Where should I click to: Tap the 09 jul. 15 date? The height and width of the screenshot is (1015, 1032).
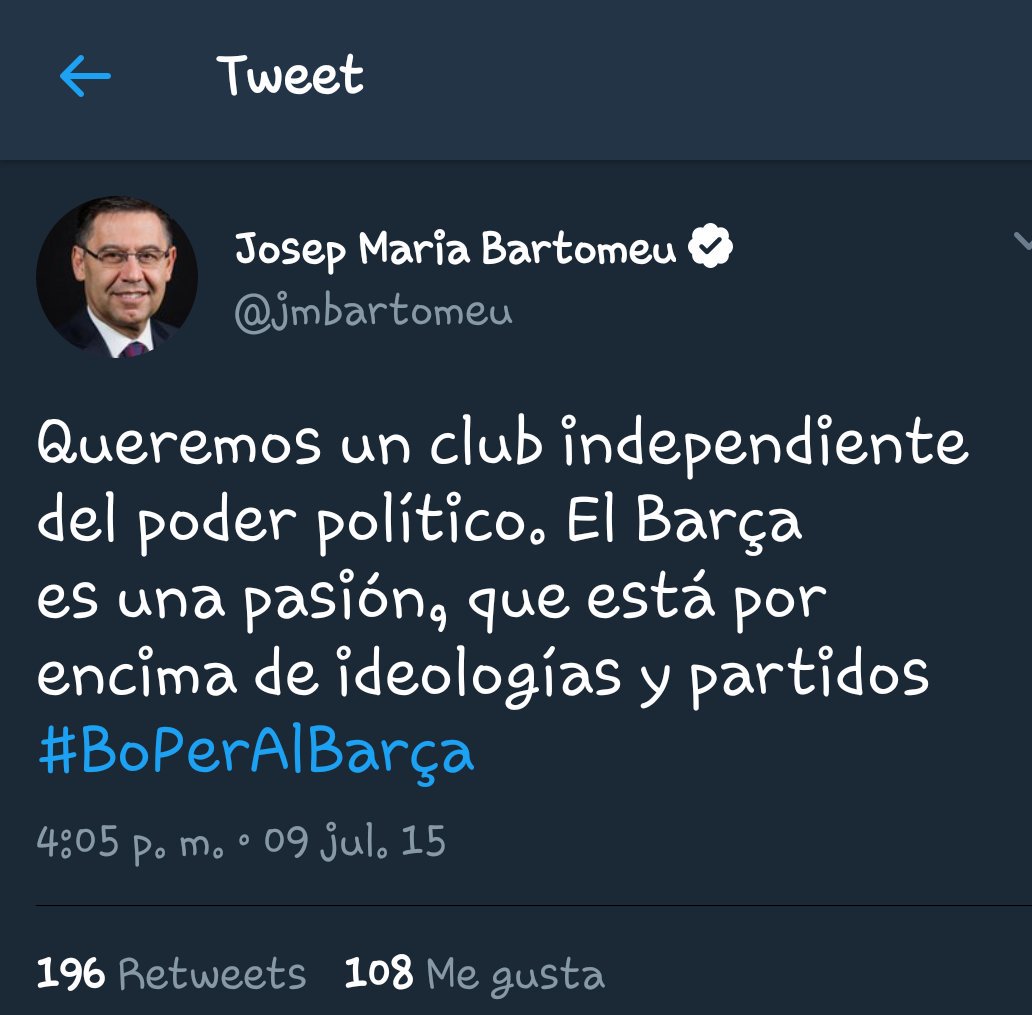[355, 841]
